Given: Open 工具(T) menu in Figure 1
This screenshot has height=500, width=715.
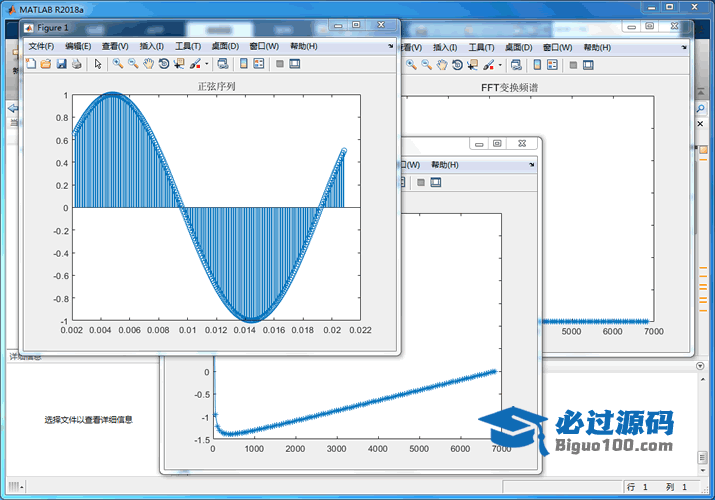Looking at the screenshot, I should pyautogui.click(x=188, y=46).
